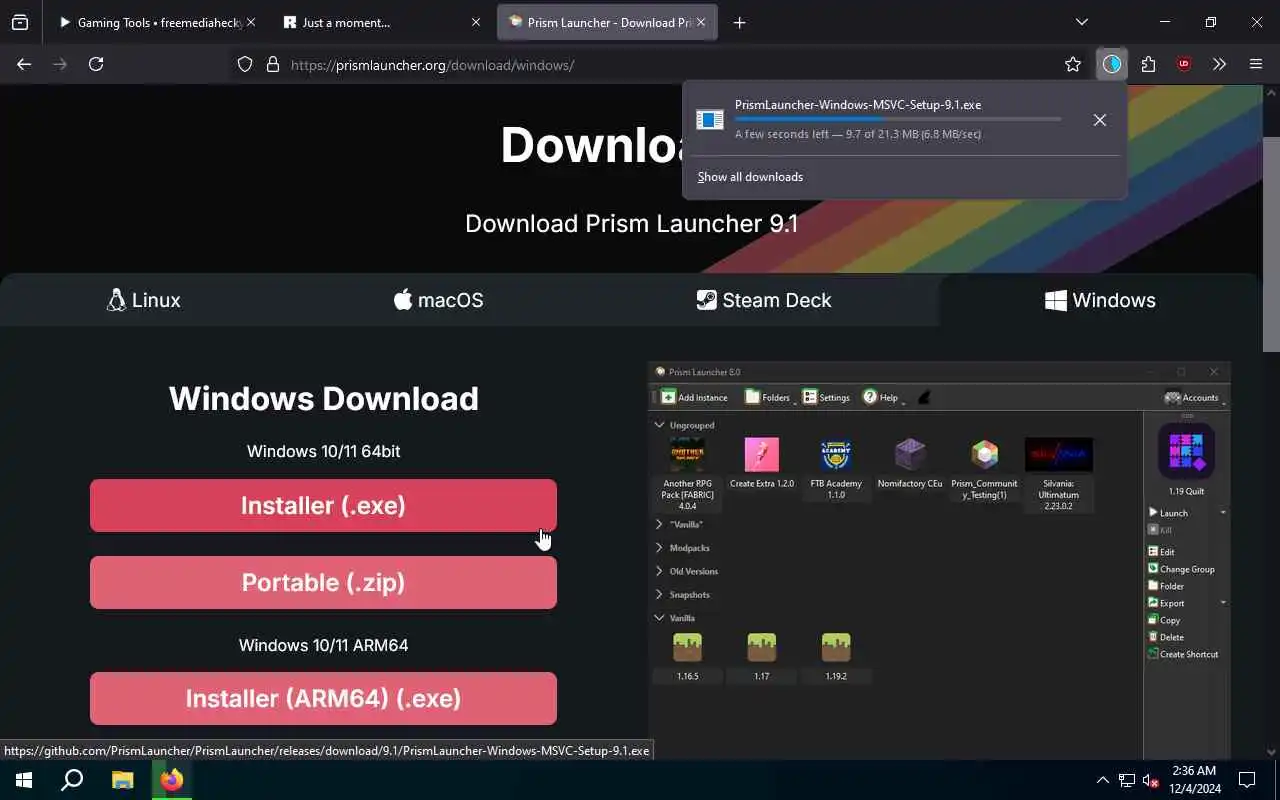Viewport: 1280px width, 800px height.
Task: Collapse the Vanilla group with instances
Action: tap(659, 618)
